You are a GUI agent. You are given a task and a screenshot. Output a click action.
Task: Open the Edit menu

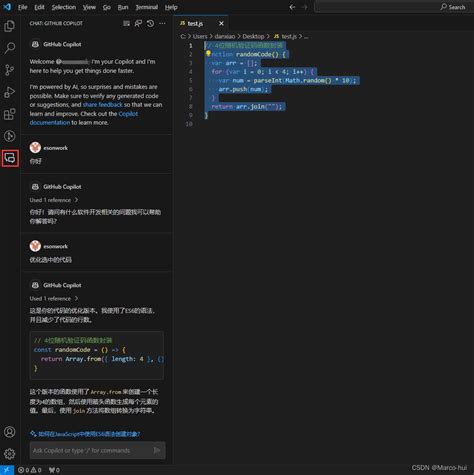click(x=39, y=7)
